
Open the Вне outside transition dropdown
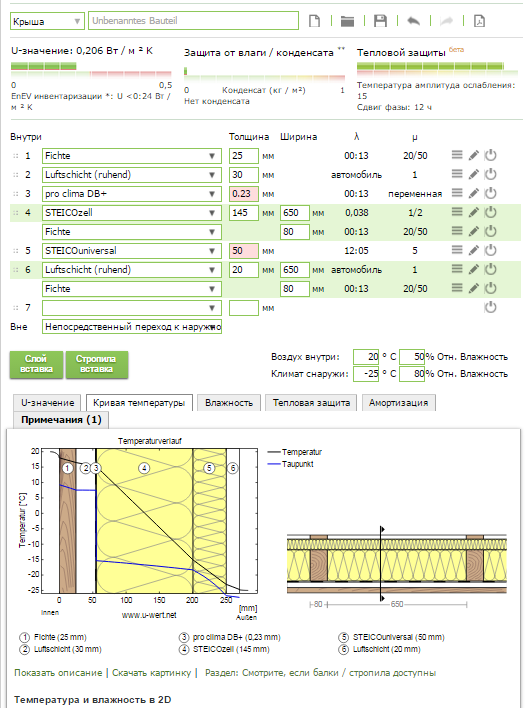pyautogui.click(x=132, y=326)
